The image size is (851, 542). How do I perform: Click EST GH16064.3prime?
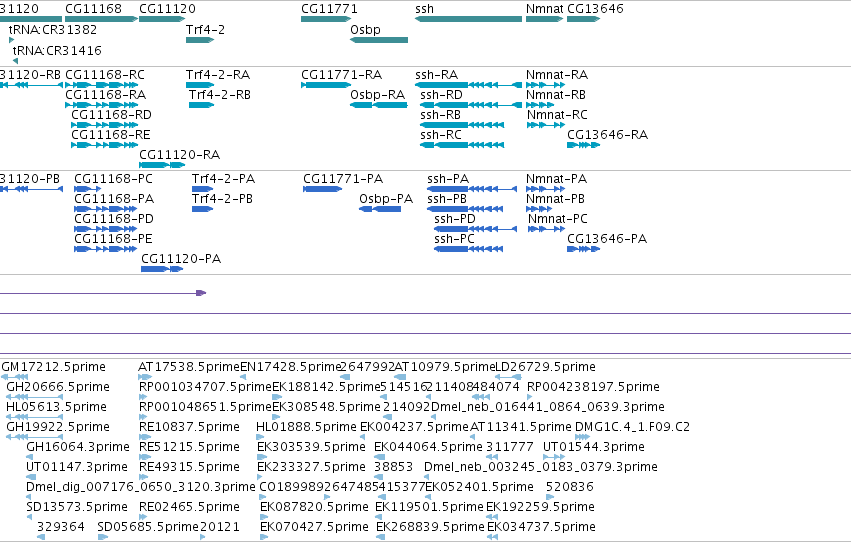click(78, 448)
